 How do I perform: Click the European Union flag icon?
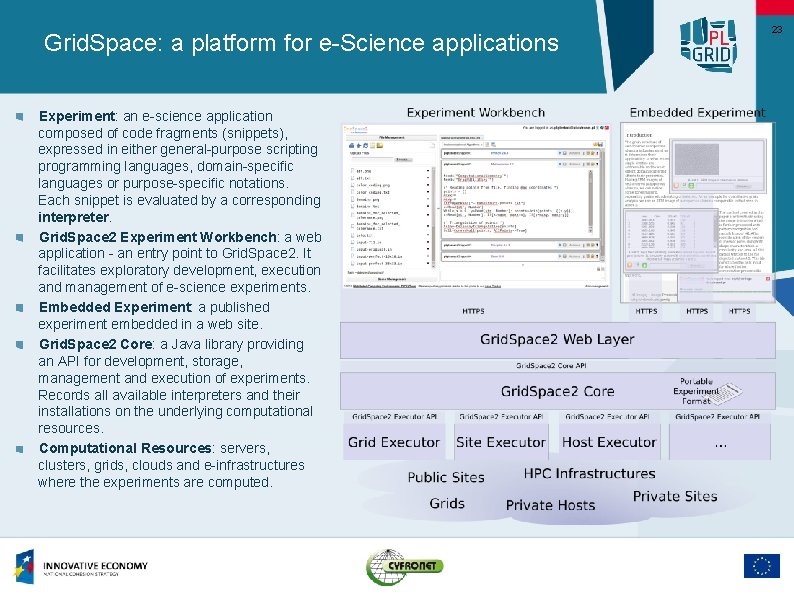(762, 566)
